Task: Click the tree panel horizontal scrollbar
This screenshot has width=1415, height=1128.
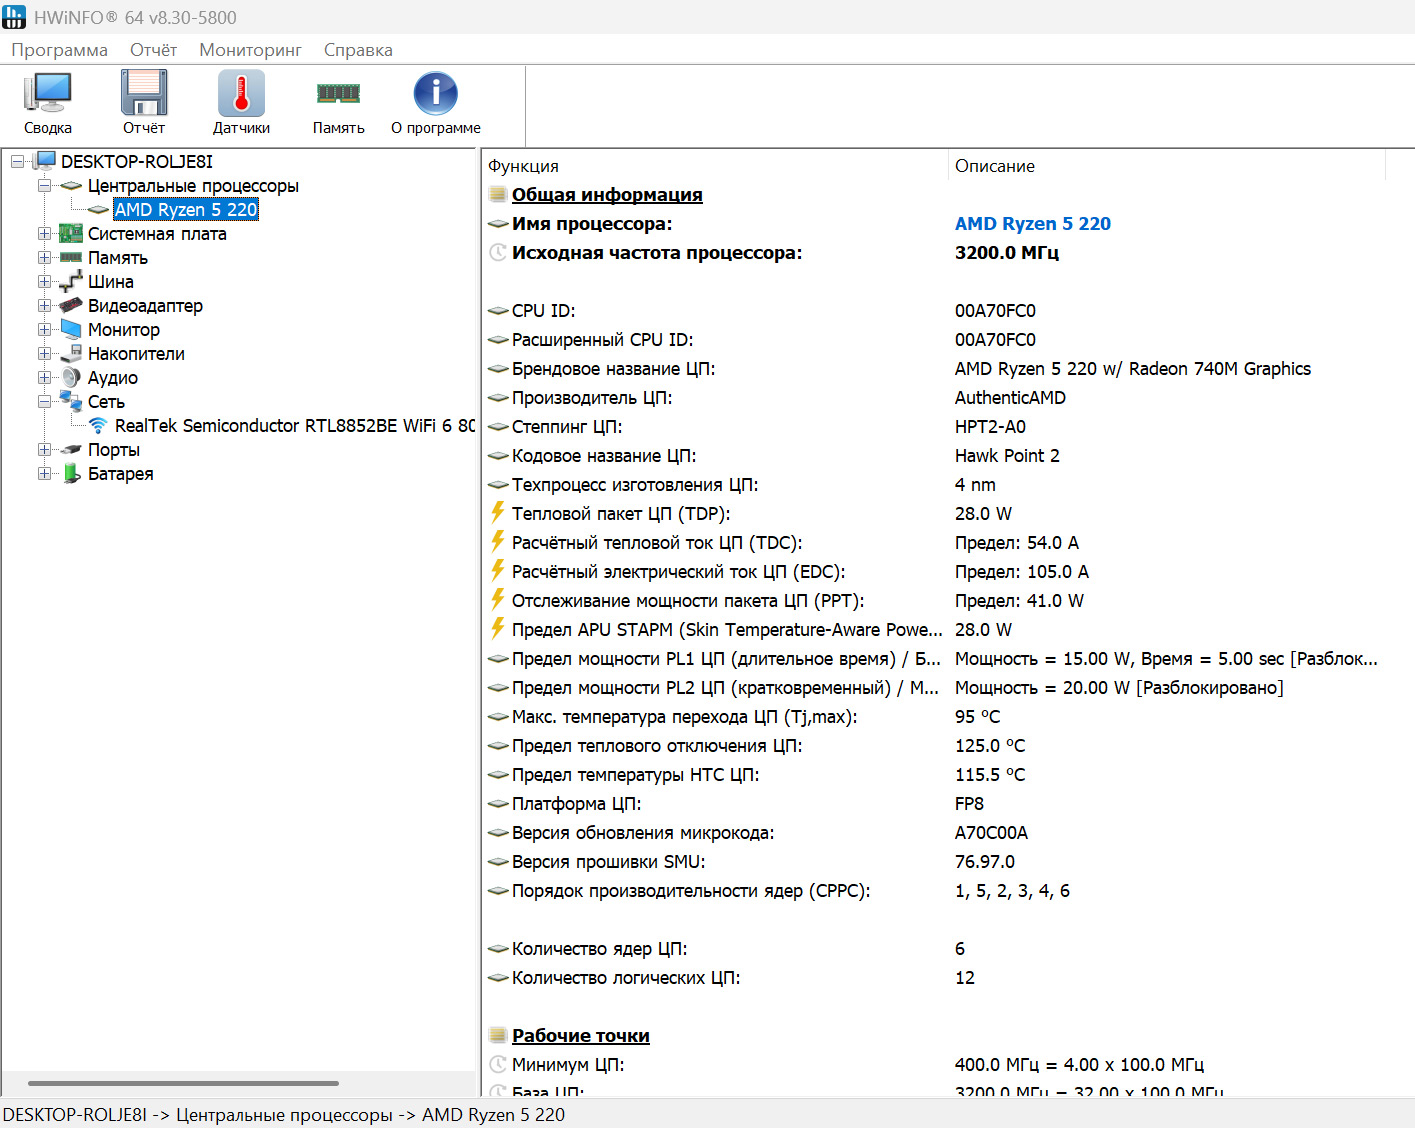Action: (183, 1083)
